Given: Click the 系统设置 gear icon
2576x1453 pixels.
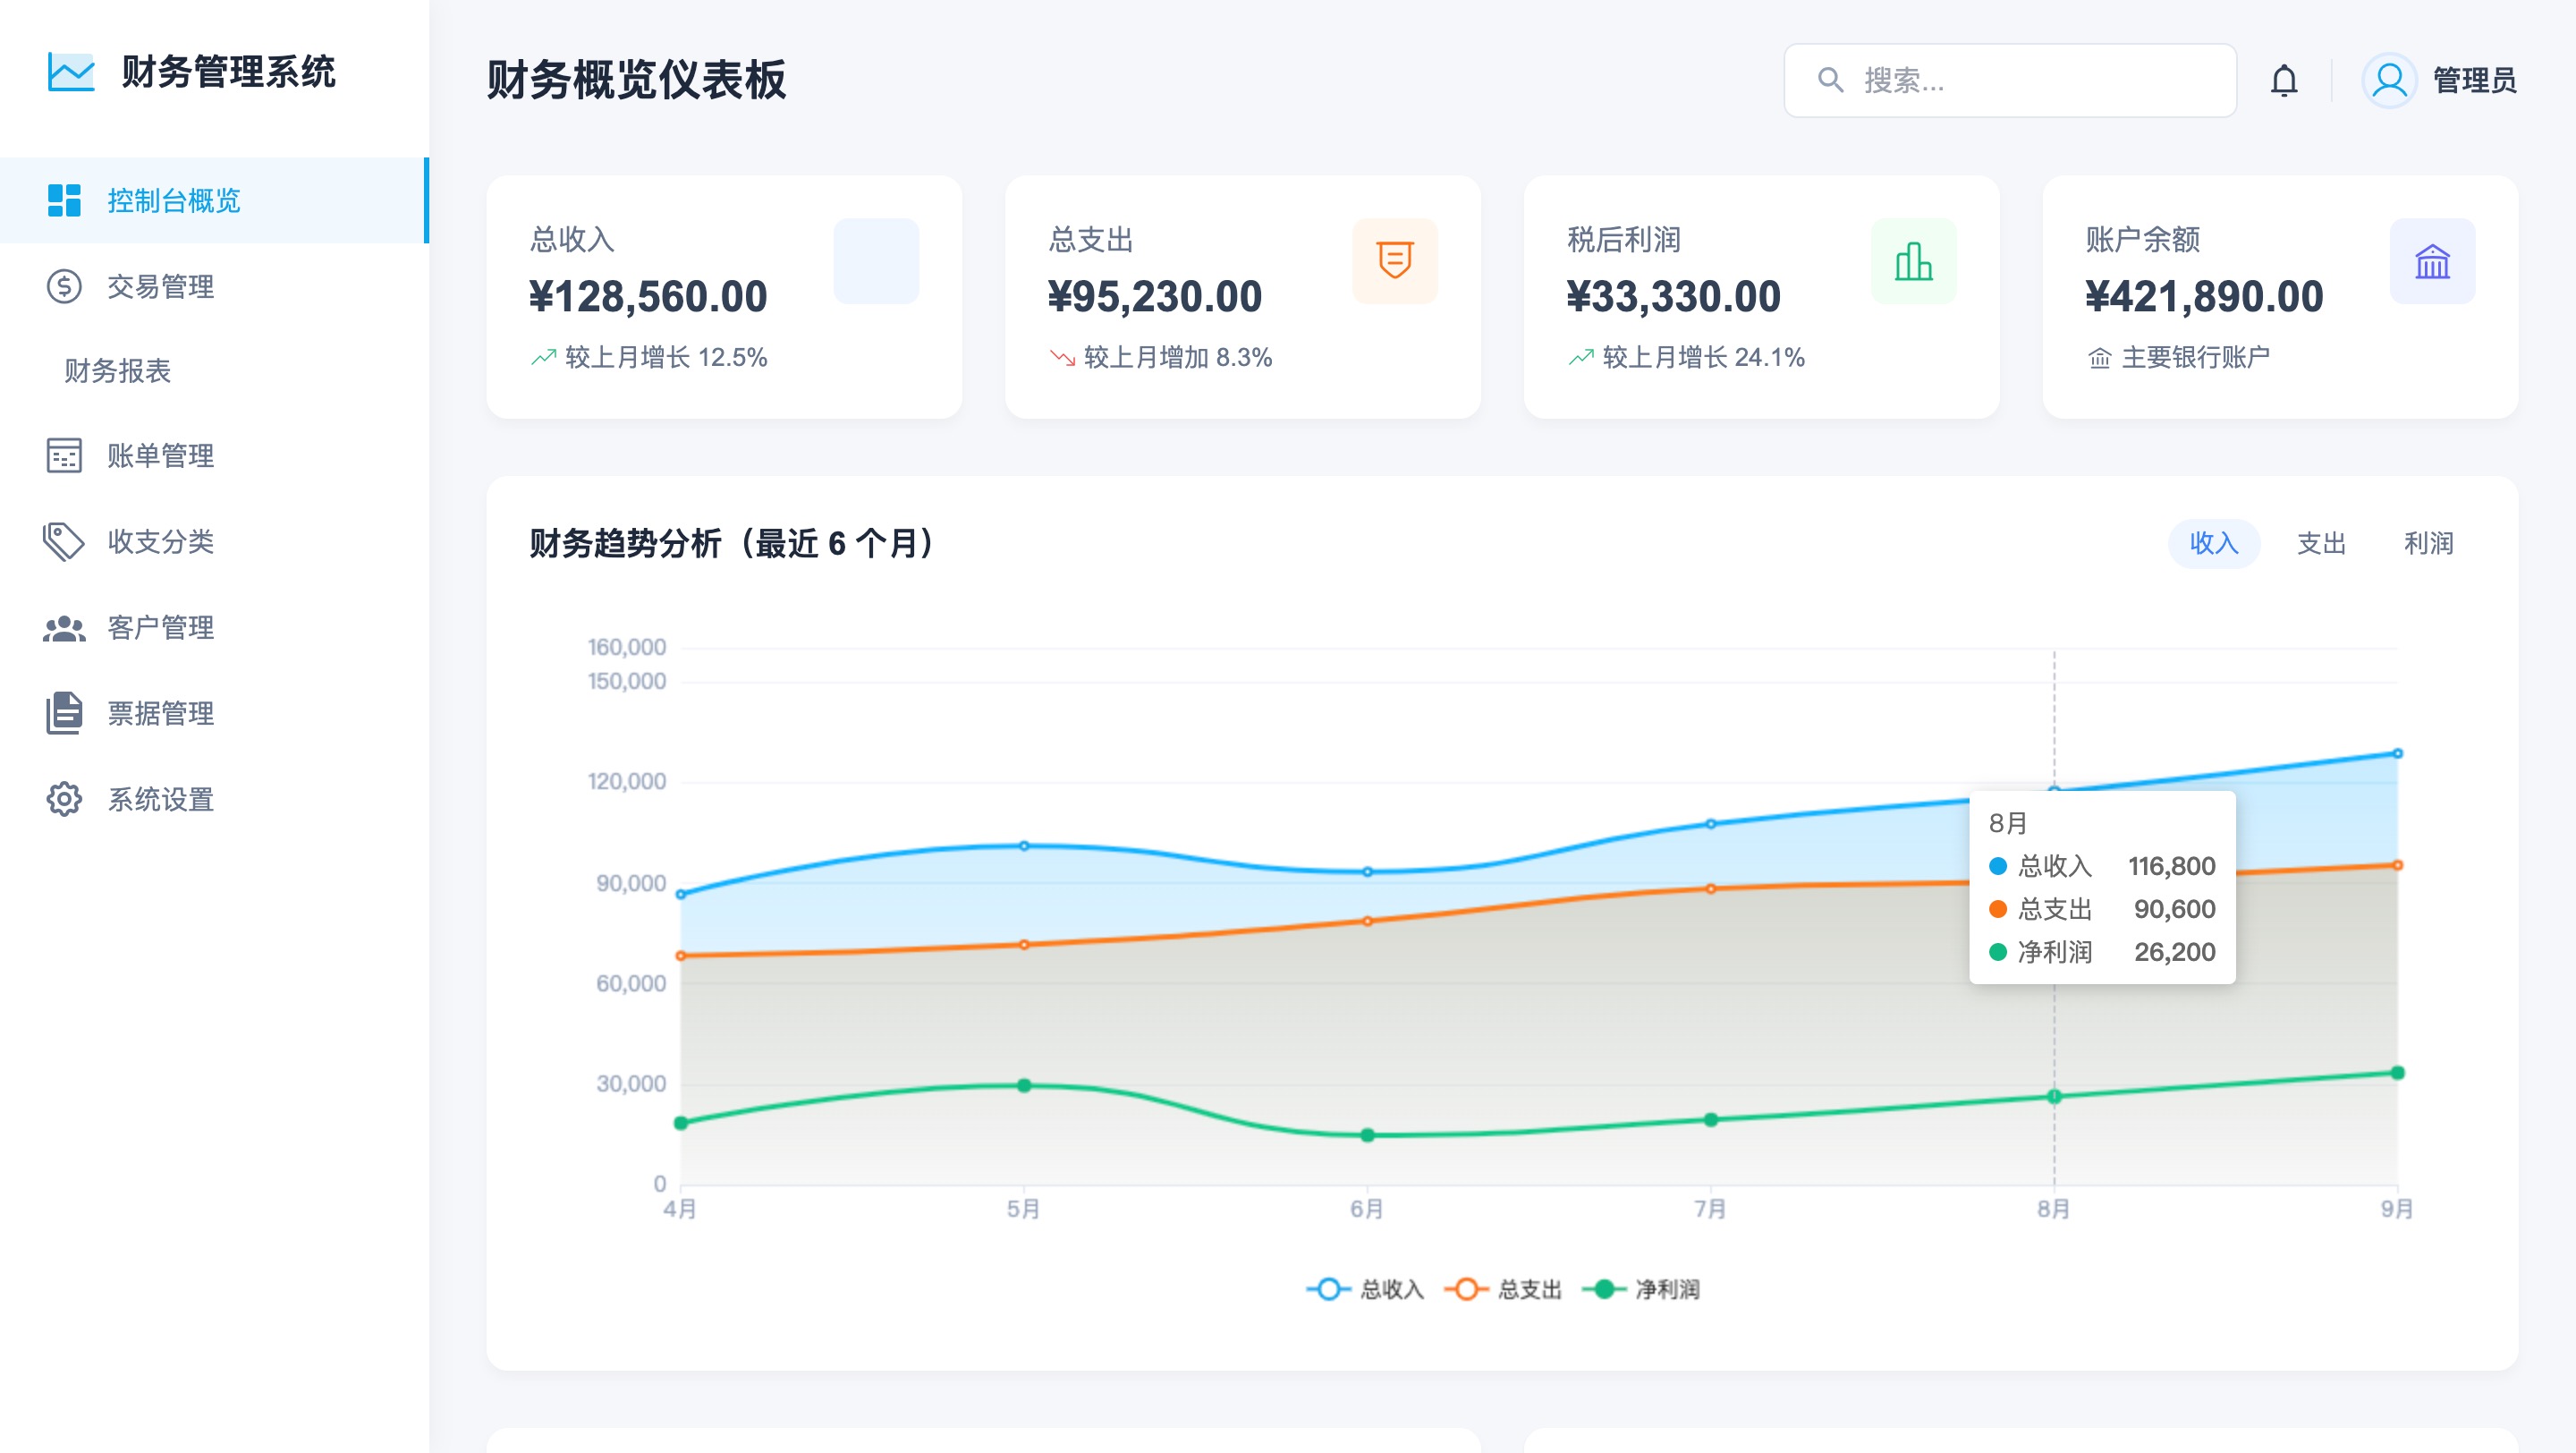Looking at the screenshot, I should point(64,799).
